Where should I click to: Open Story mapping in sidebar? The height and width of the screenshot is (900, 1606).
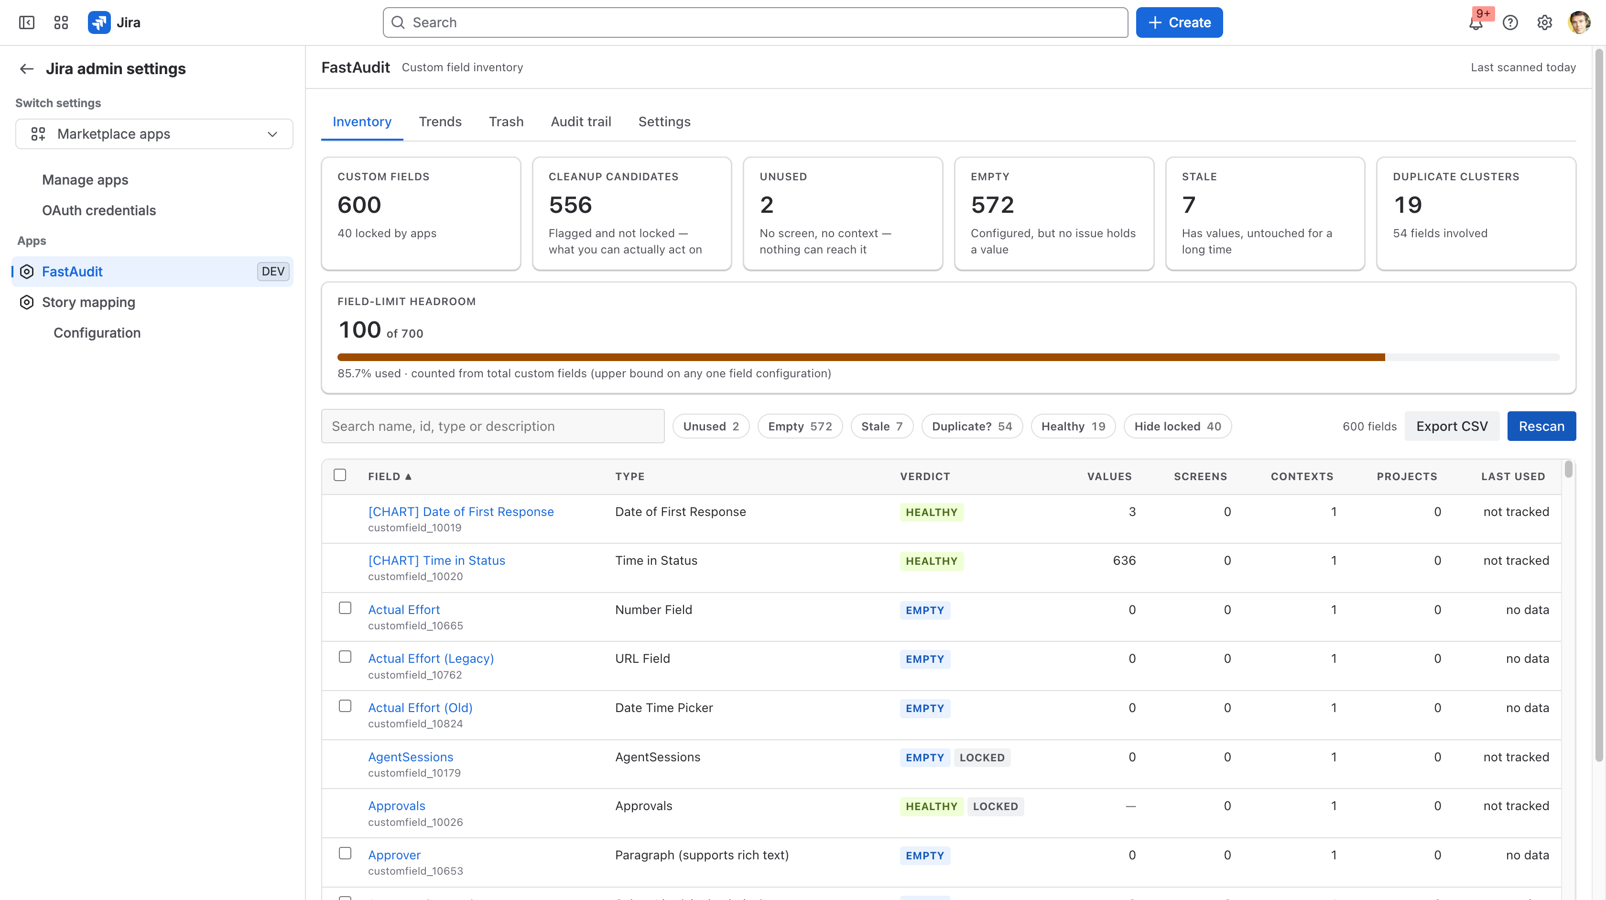pyautogui.click(x=88, y=302)
